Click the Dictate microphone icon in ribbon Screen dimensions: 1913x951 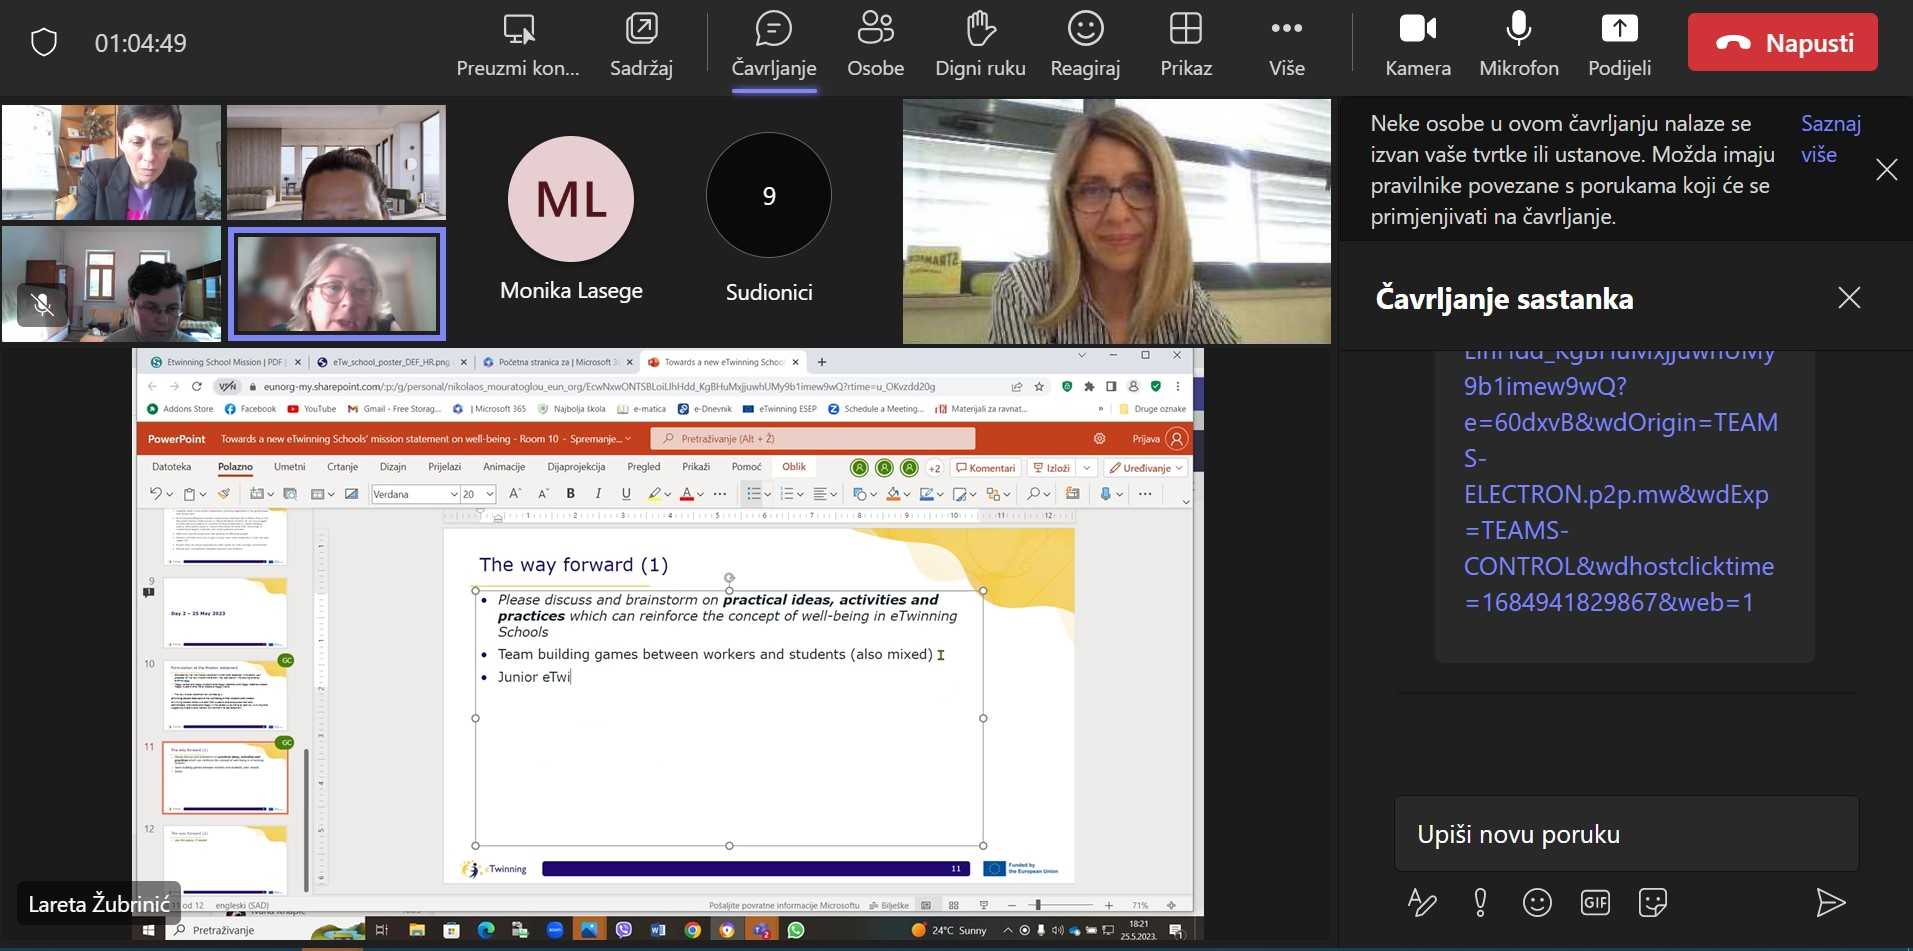point(1105,494)
